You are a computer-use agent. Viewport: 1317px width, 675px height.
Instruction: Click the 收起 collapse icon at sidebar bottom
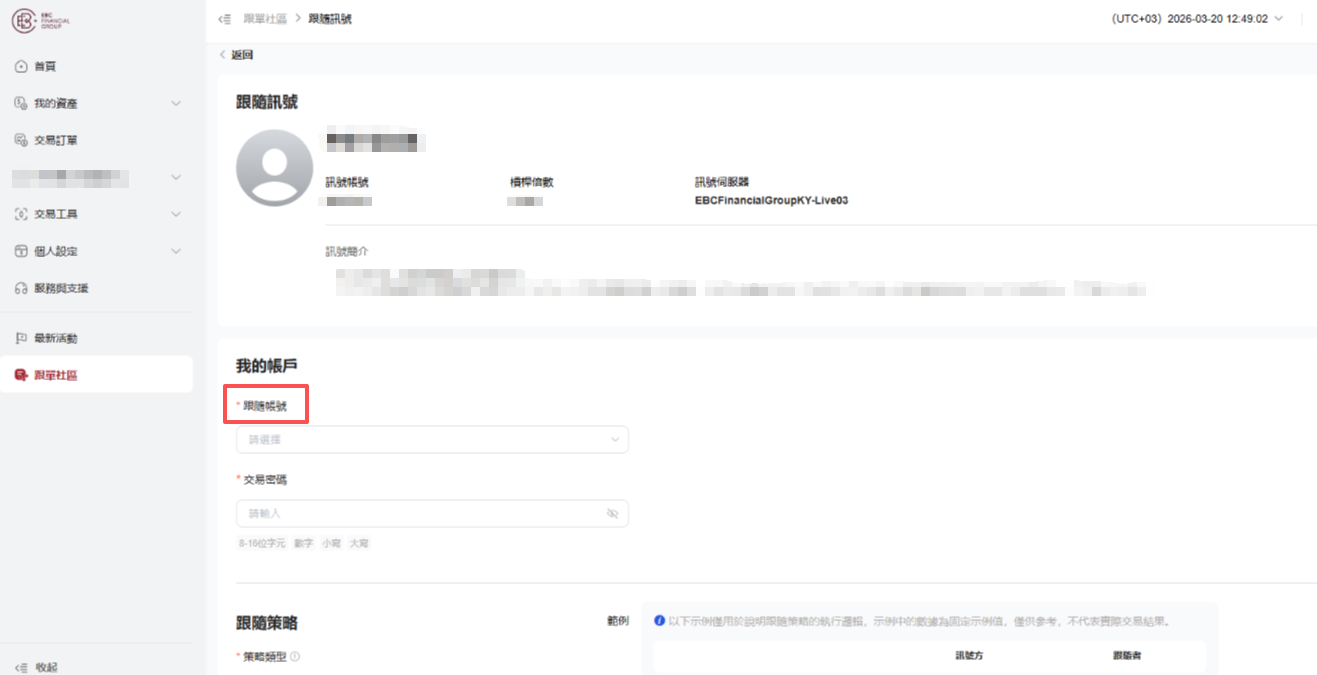click(21, 666)
